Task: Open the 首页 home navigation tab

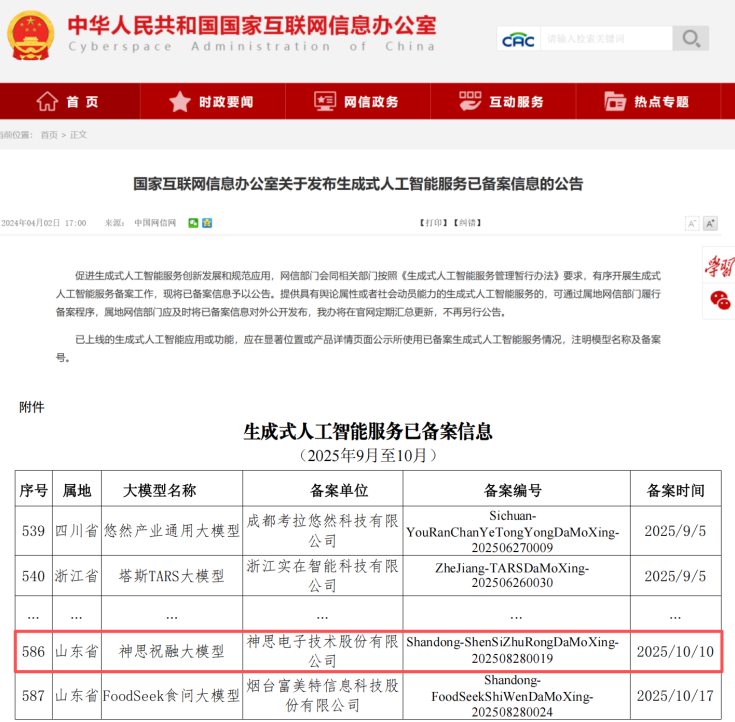Action: coord(68,102)
